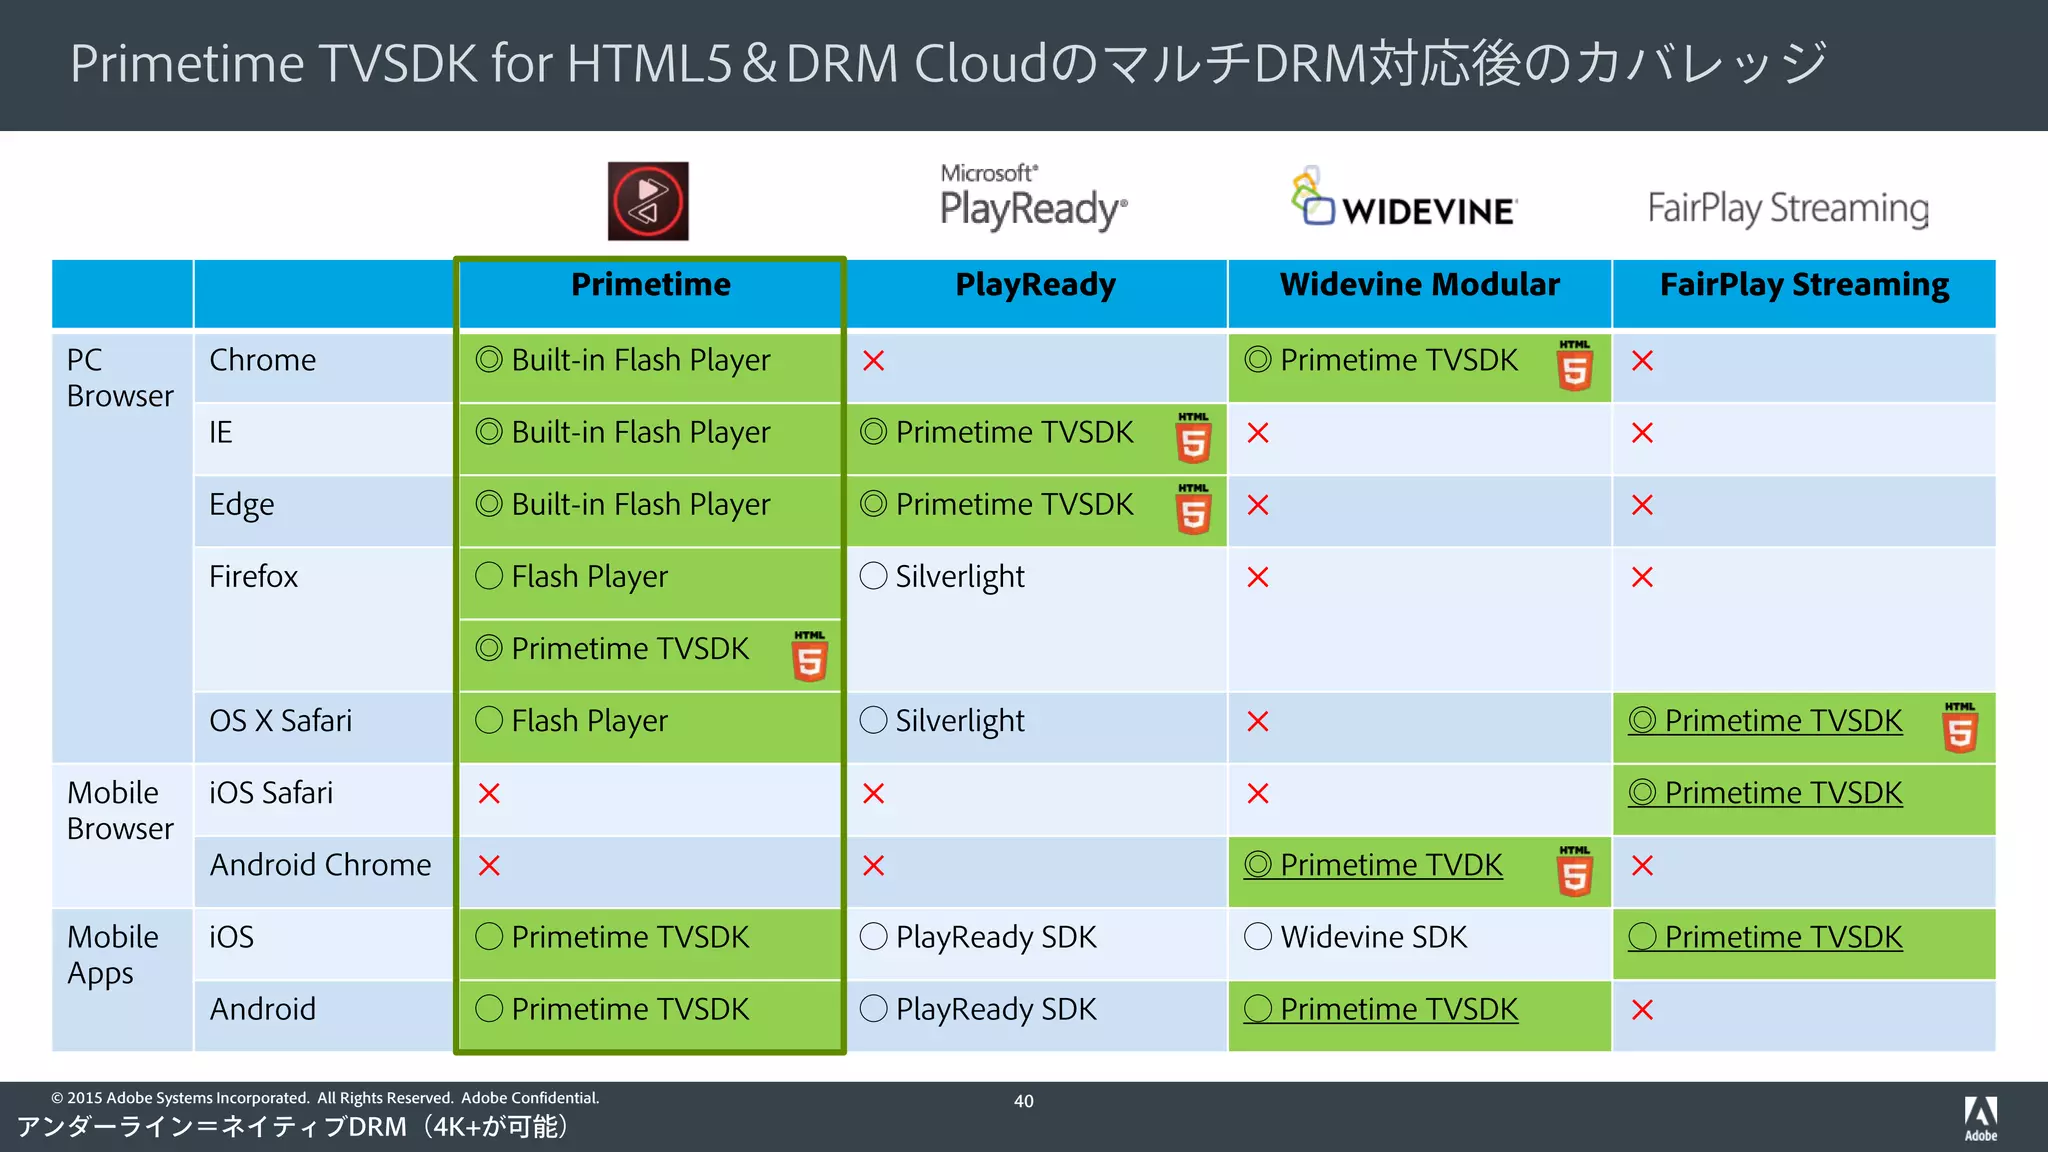Click HTML5 badge in Android Chrome Widevine cell
2048x1152 pixels.
tap(1575, 871)
